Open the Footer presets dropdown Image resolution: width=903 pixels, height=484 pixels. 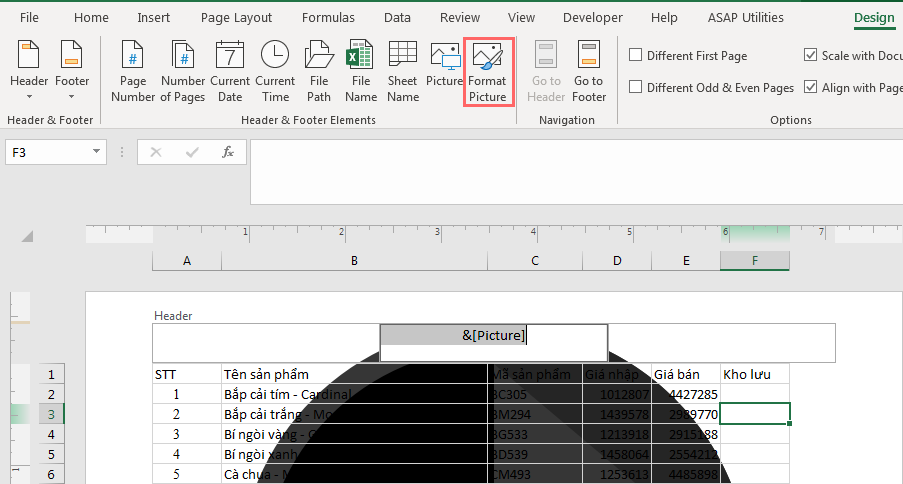(x=72, y=71)
